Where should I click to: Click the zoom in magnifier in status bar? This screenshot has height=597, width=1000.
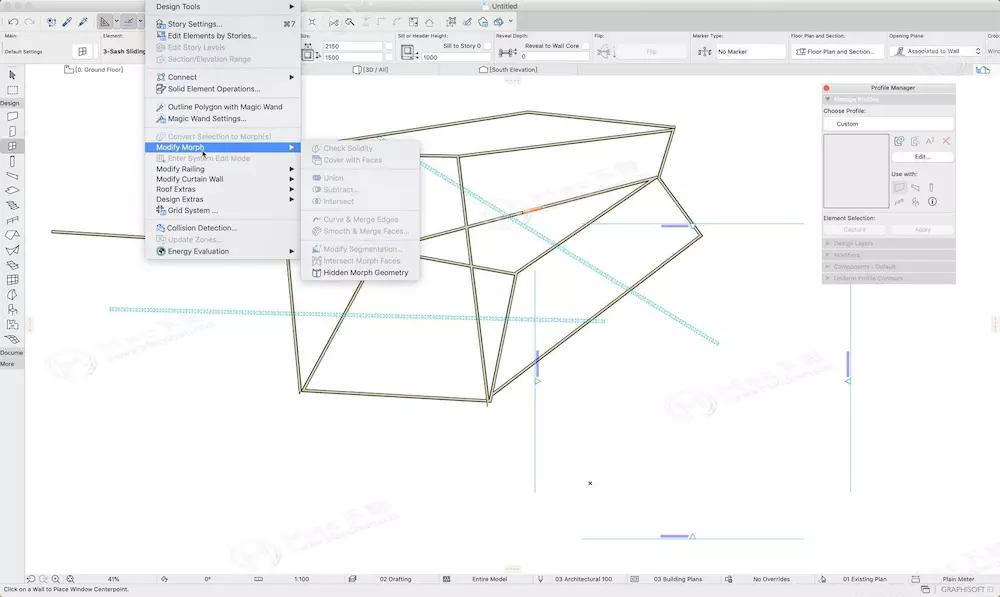55,579
